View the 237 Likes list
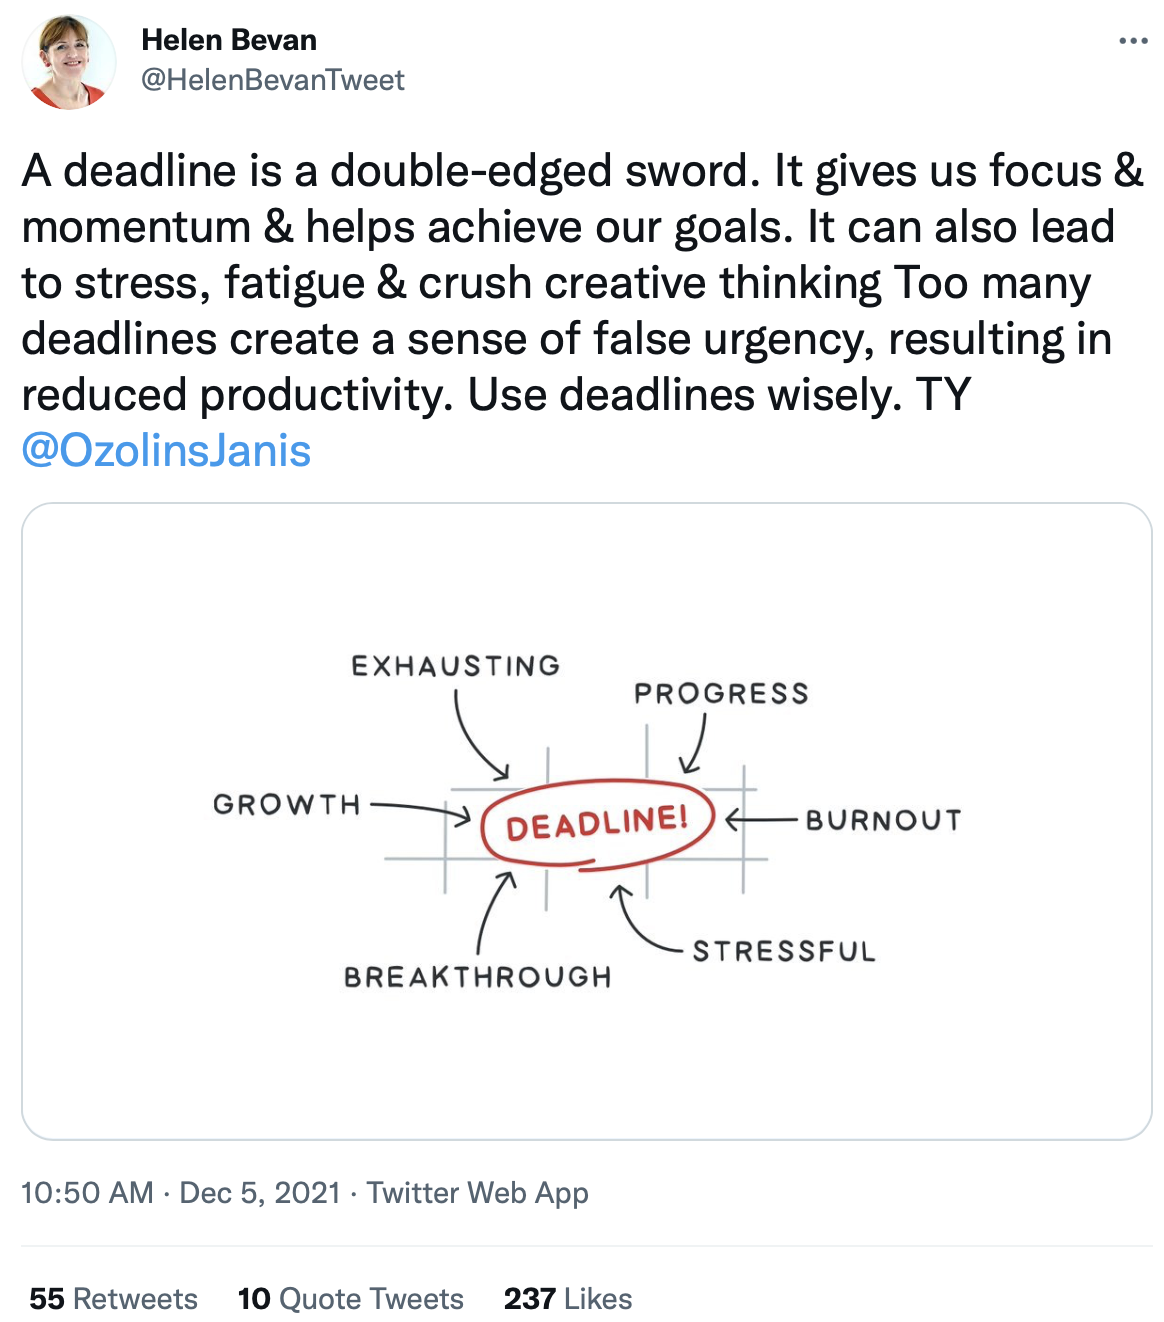The height and width of the screenshot is (1322, 1164). click(x=568, y=1299)
